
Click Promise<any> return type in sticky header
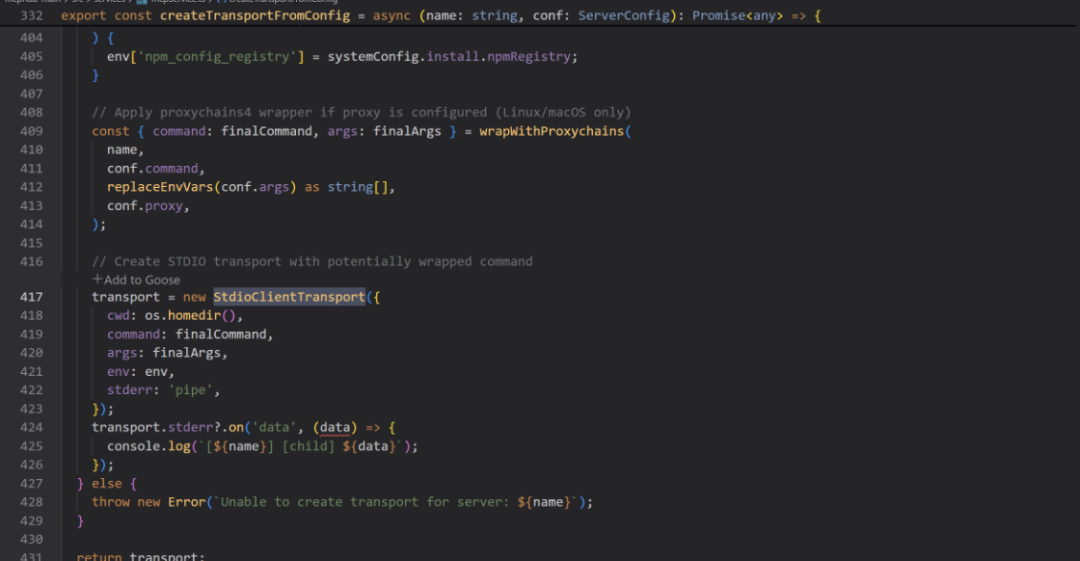738,15
